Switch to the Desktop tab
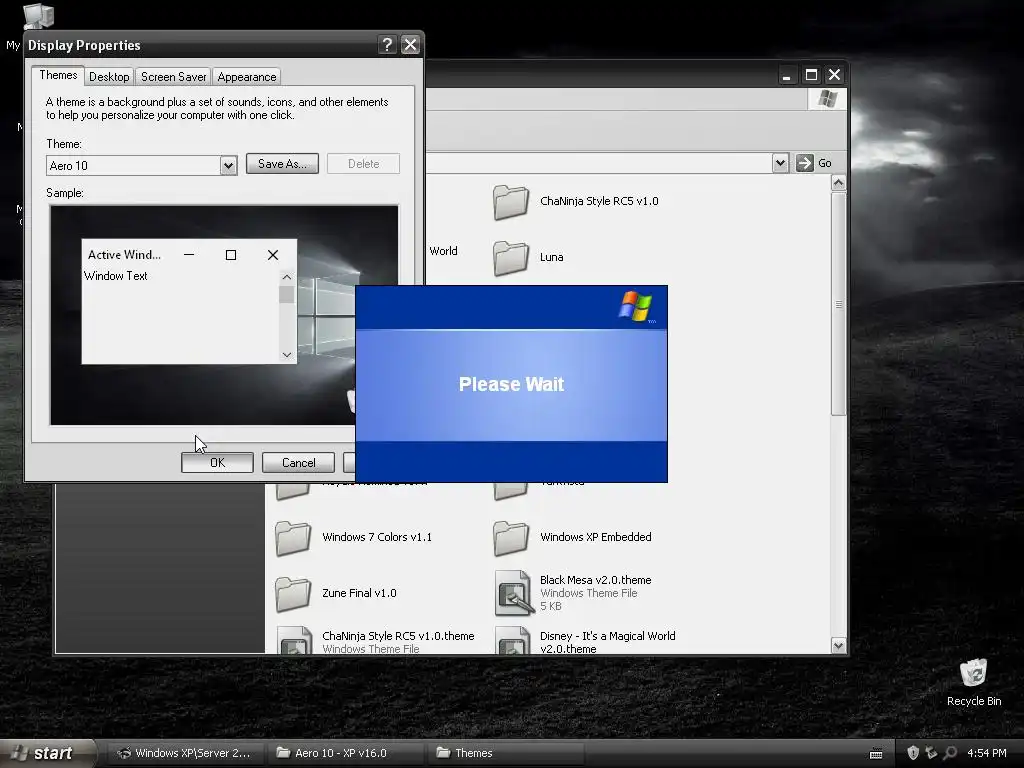 click(x=109, y=77)
